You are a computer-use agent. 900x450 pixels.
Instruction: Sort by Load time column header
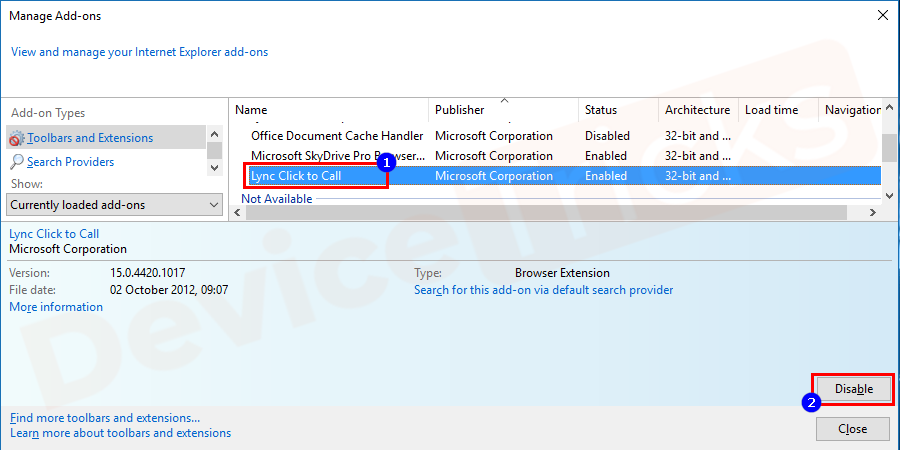[x=778, y=110]
